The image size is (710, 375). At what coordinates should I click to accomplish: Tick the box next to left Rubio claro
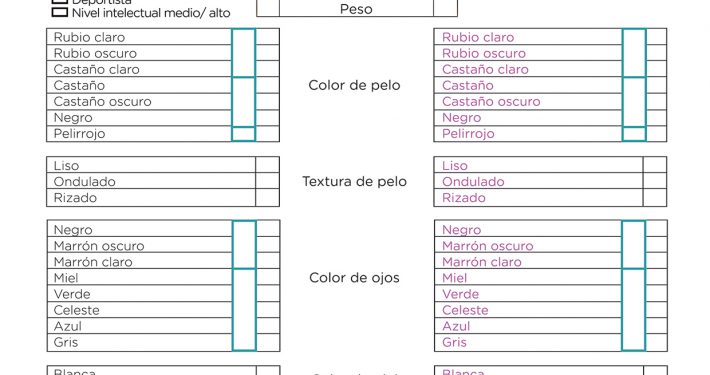[268, 37]
